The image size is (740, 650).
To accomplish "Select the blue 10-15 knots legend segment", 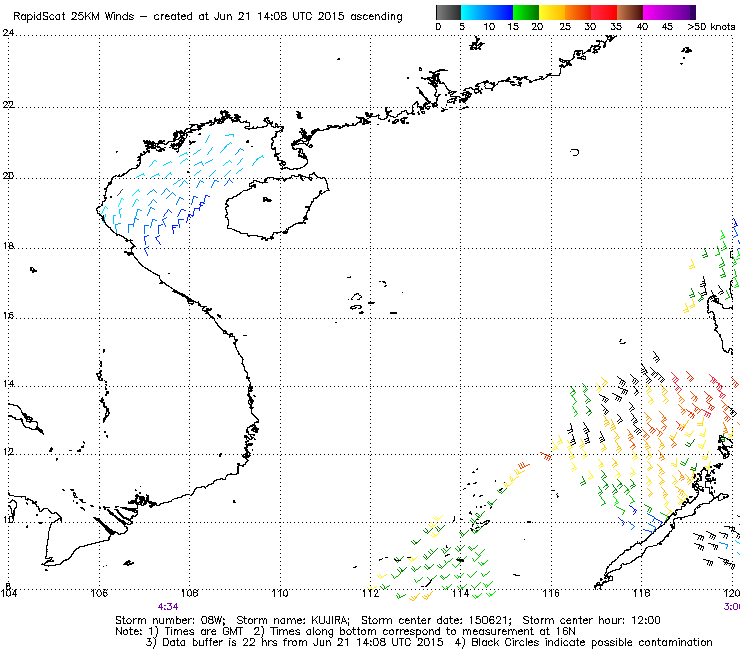I will (x=500, y=12).
